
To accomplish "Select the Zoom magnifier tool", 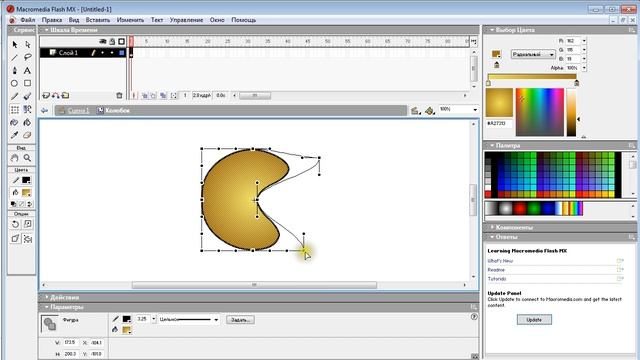I will (27, 158).
